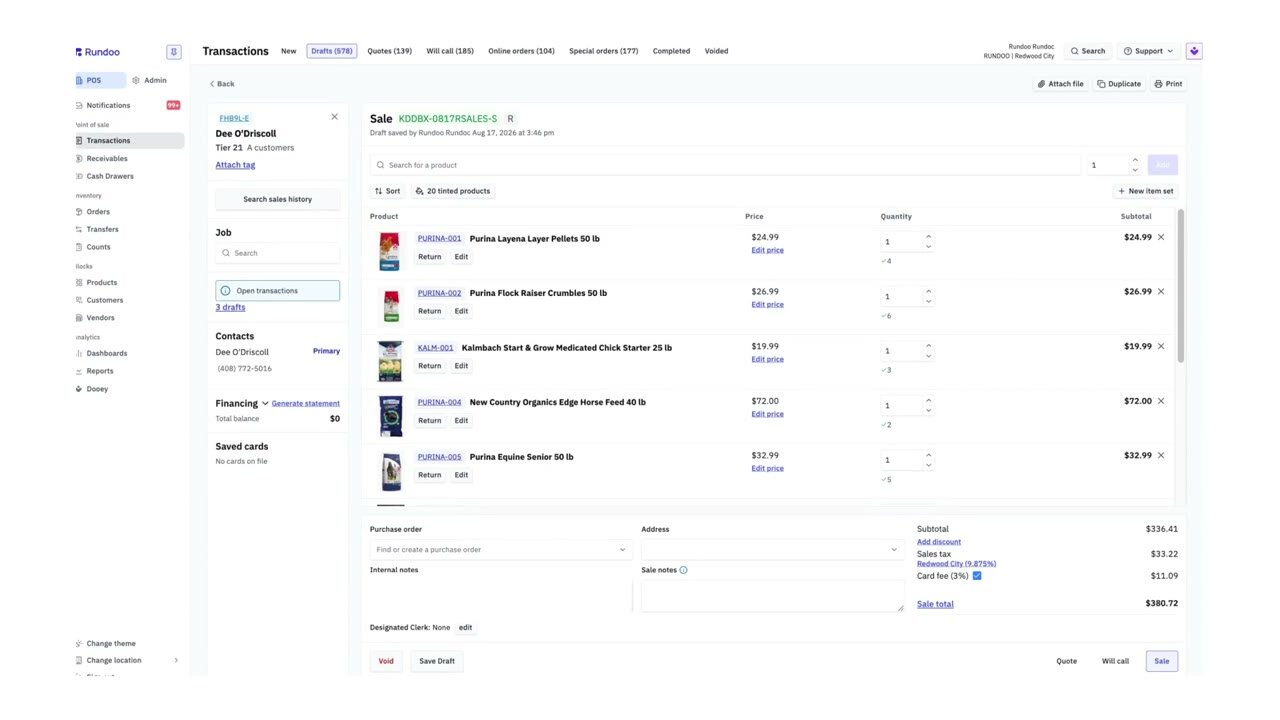Open the Address dropdown
1280x720 pixels.
coord(772,550)
